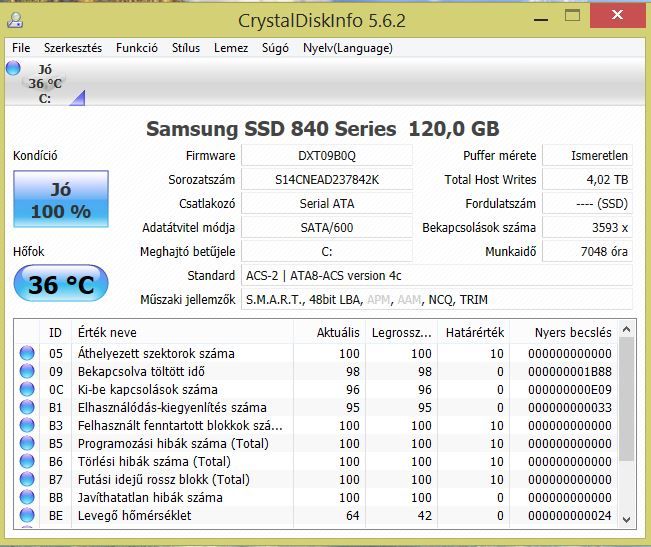Select the C: drive tab in disk bar
The image size is (651, 547).
(x=45, y=84)
